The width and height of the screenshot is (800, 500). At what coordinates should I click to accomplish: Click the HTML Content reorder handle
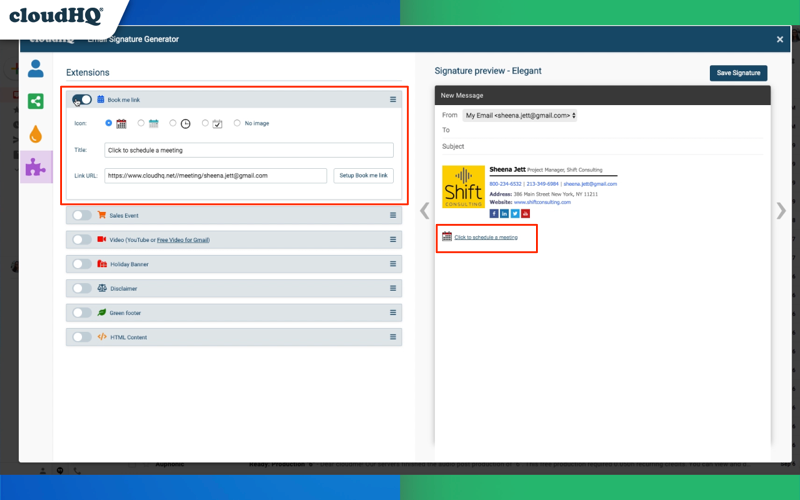tap(393, 337)
